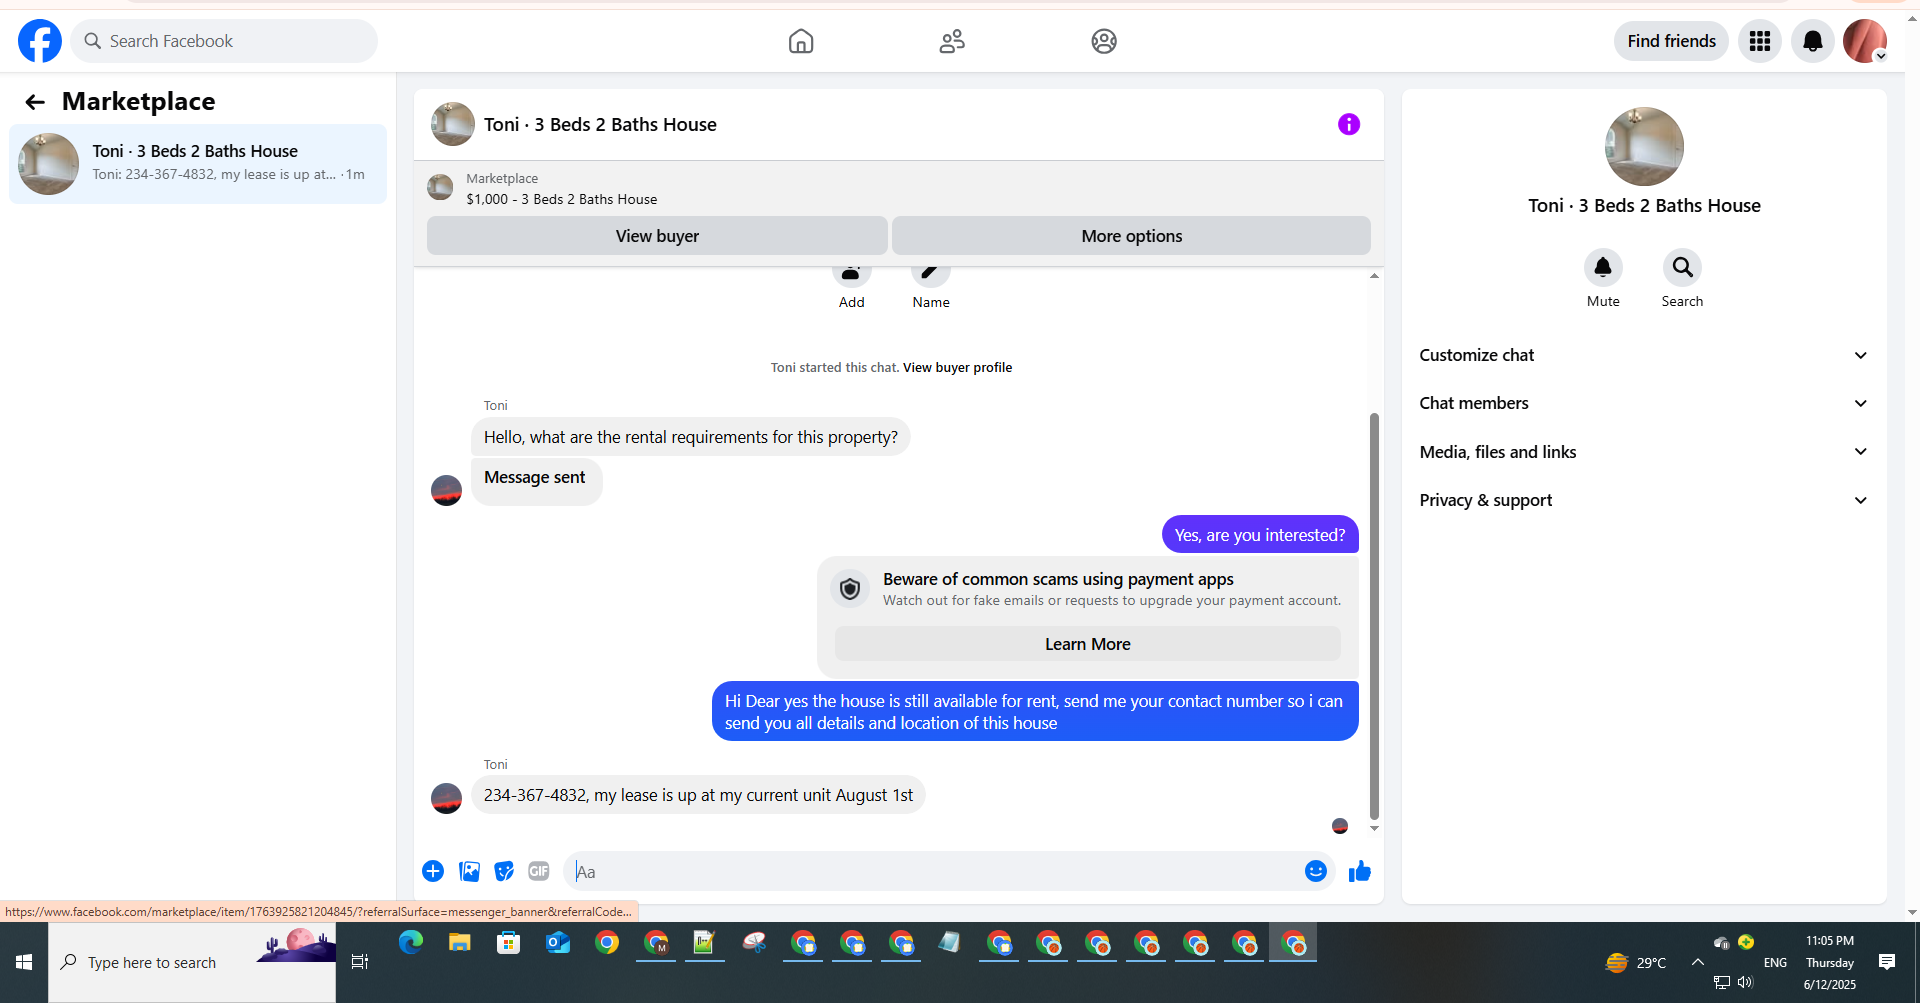Image resolution: width=1920 pixels, height=1003 pixels.
Task: Open Microsoft Store from the taskbar
Action: (509, 942)
